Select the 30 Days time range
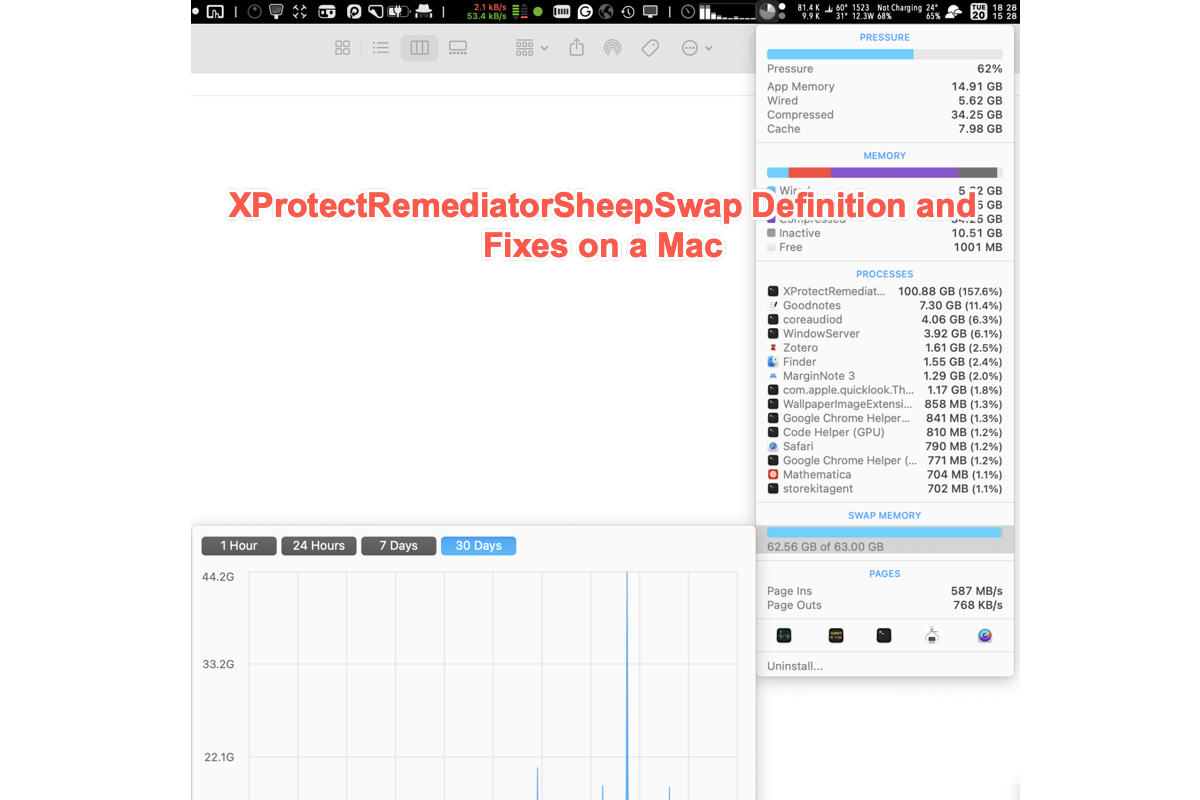Viewport: 1200px width, 800px height. point(478,545)
